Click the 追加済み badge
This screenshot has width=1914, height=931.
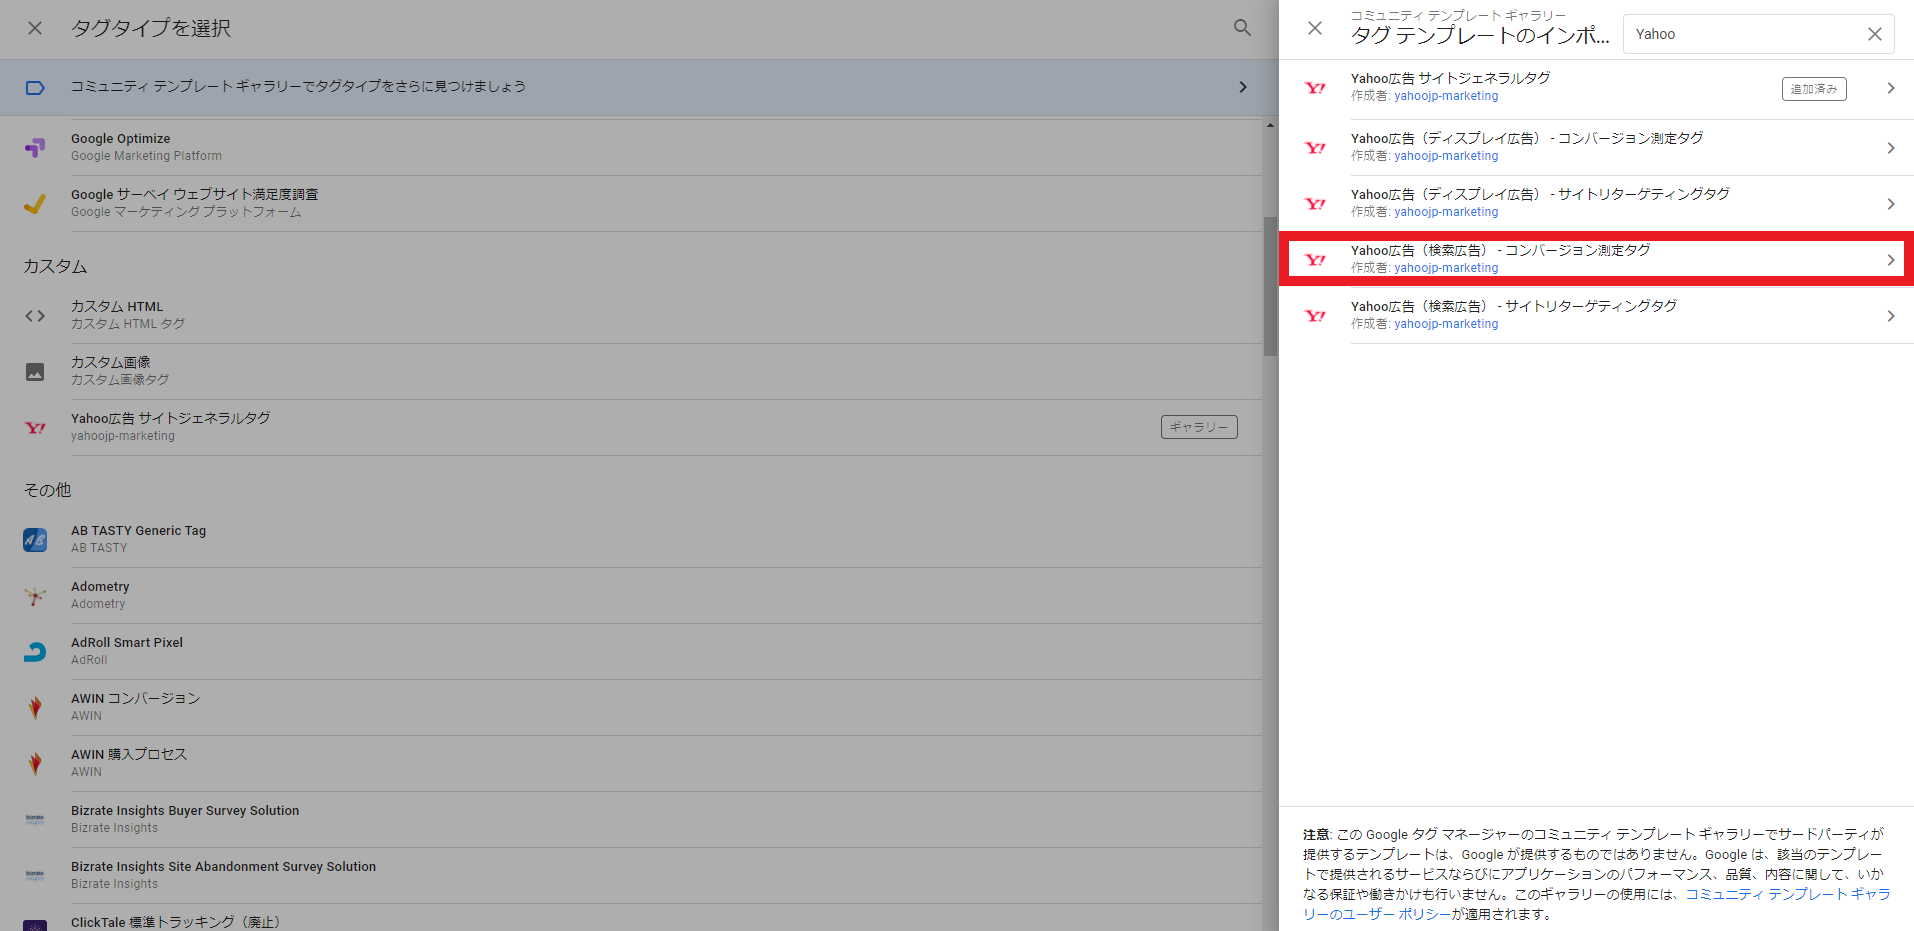click(1814, 89)
